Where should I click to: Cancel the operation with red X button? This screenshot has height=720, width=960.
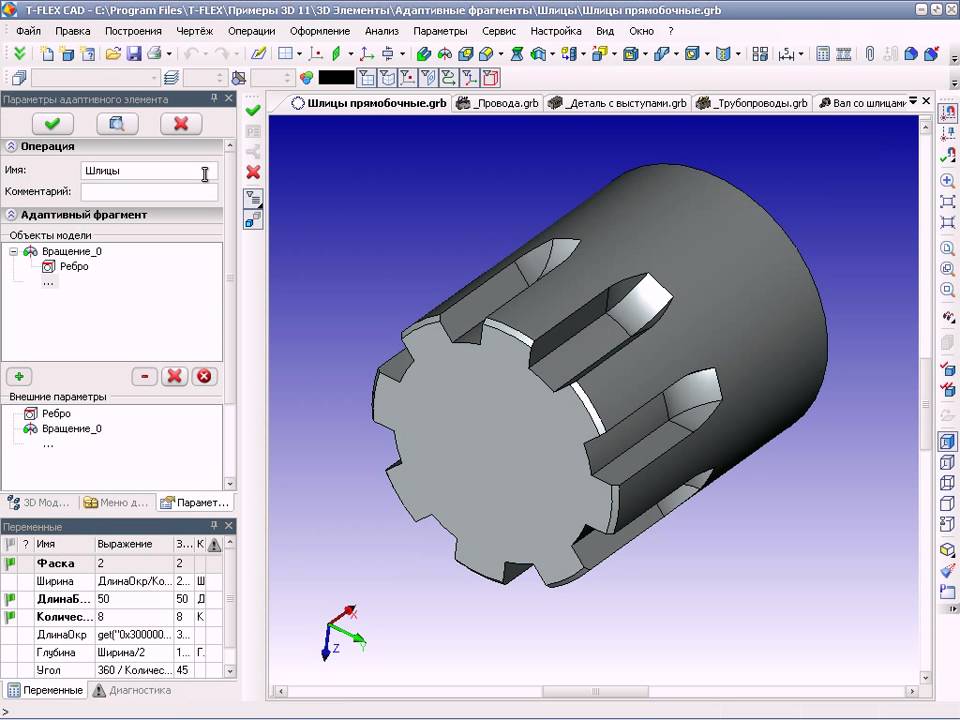pos(181,123)
